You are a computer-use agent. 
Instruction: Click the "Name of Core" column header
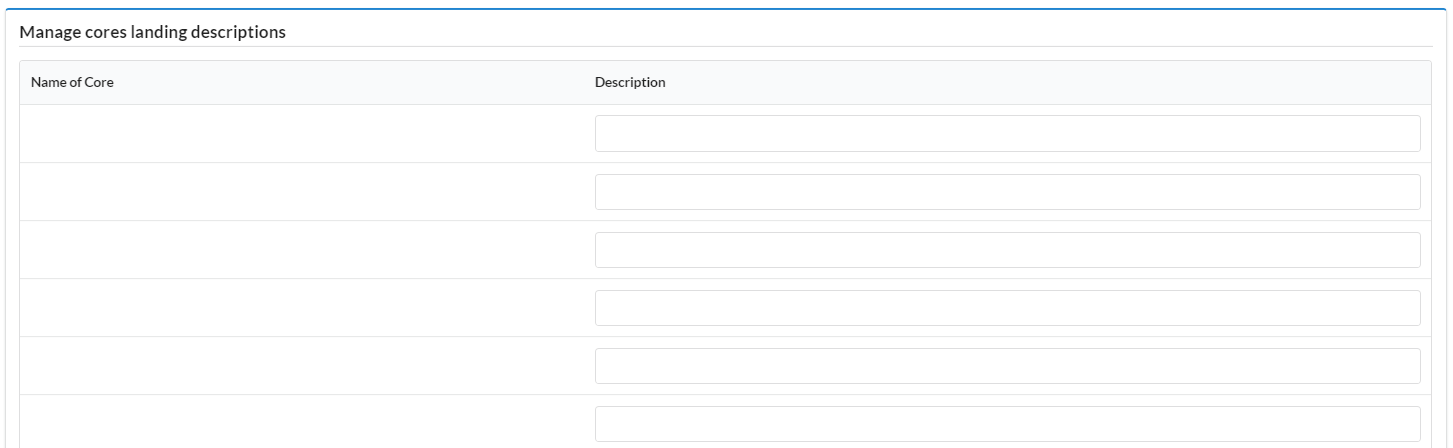point(72,83)
